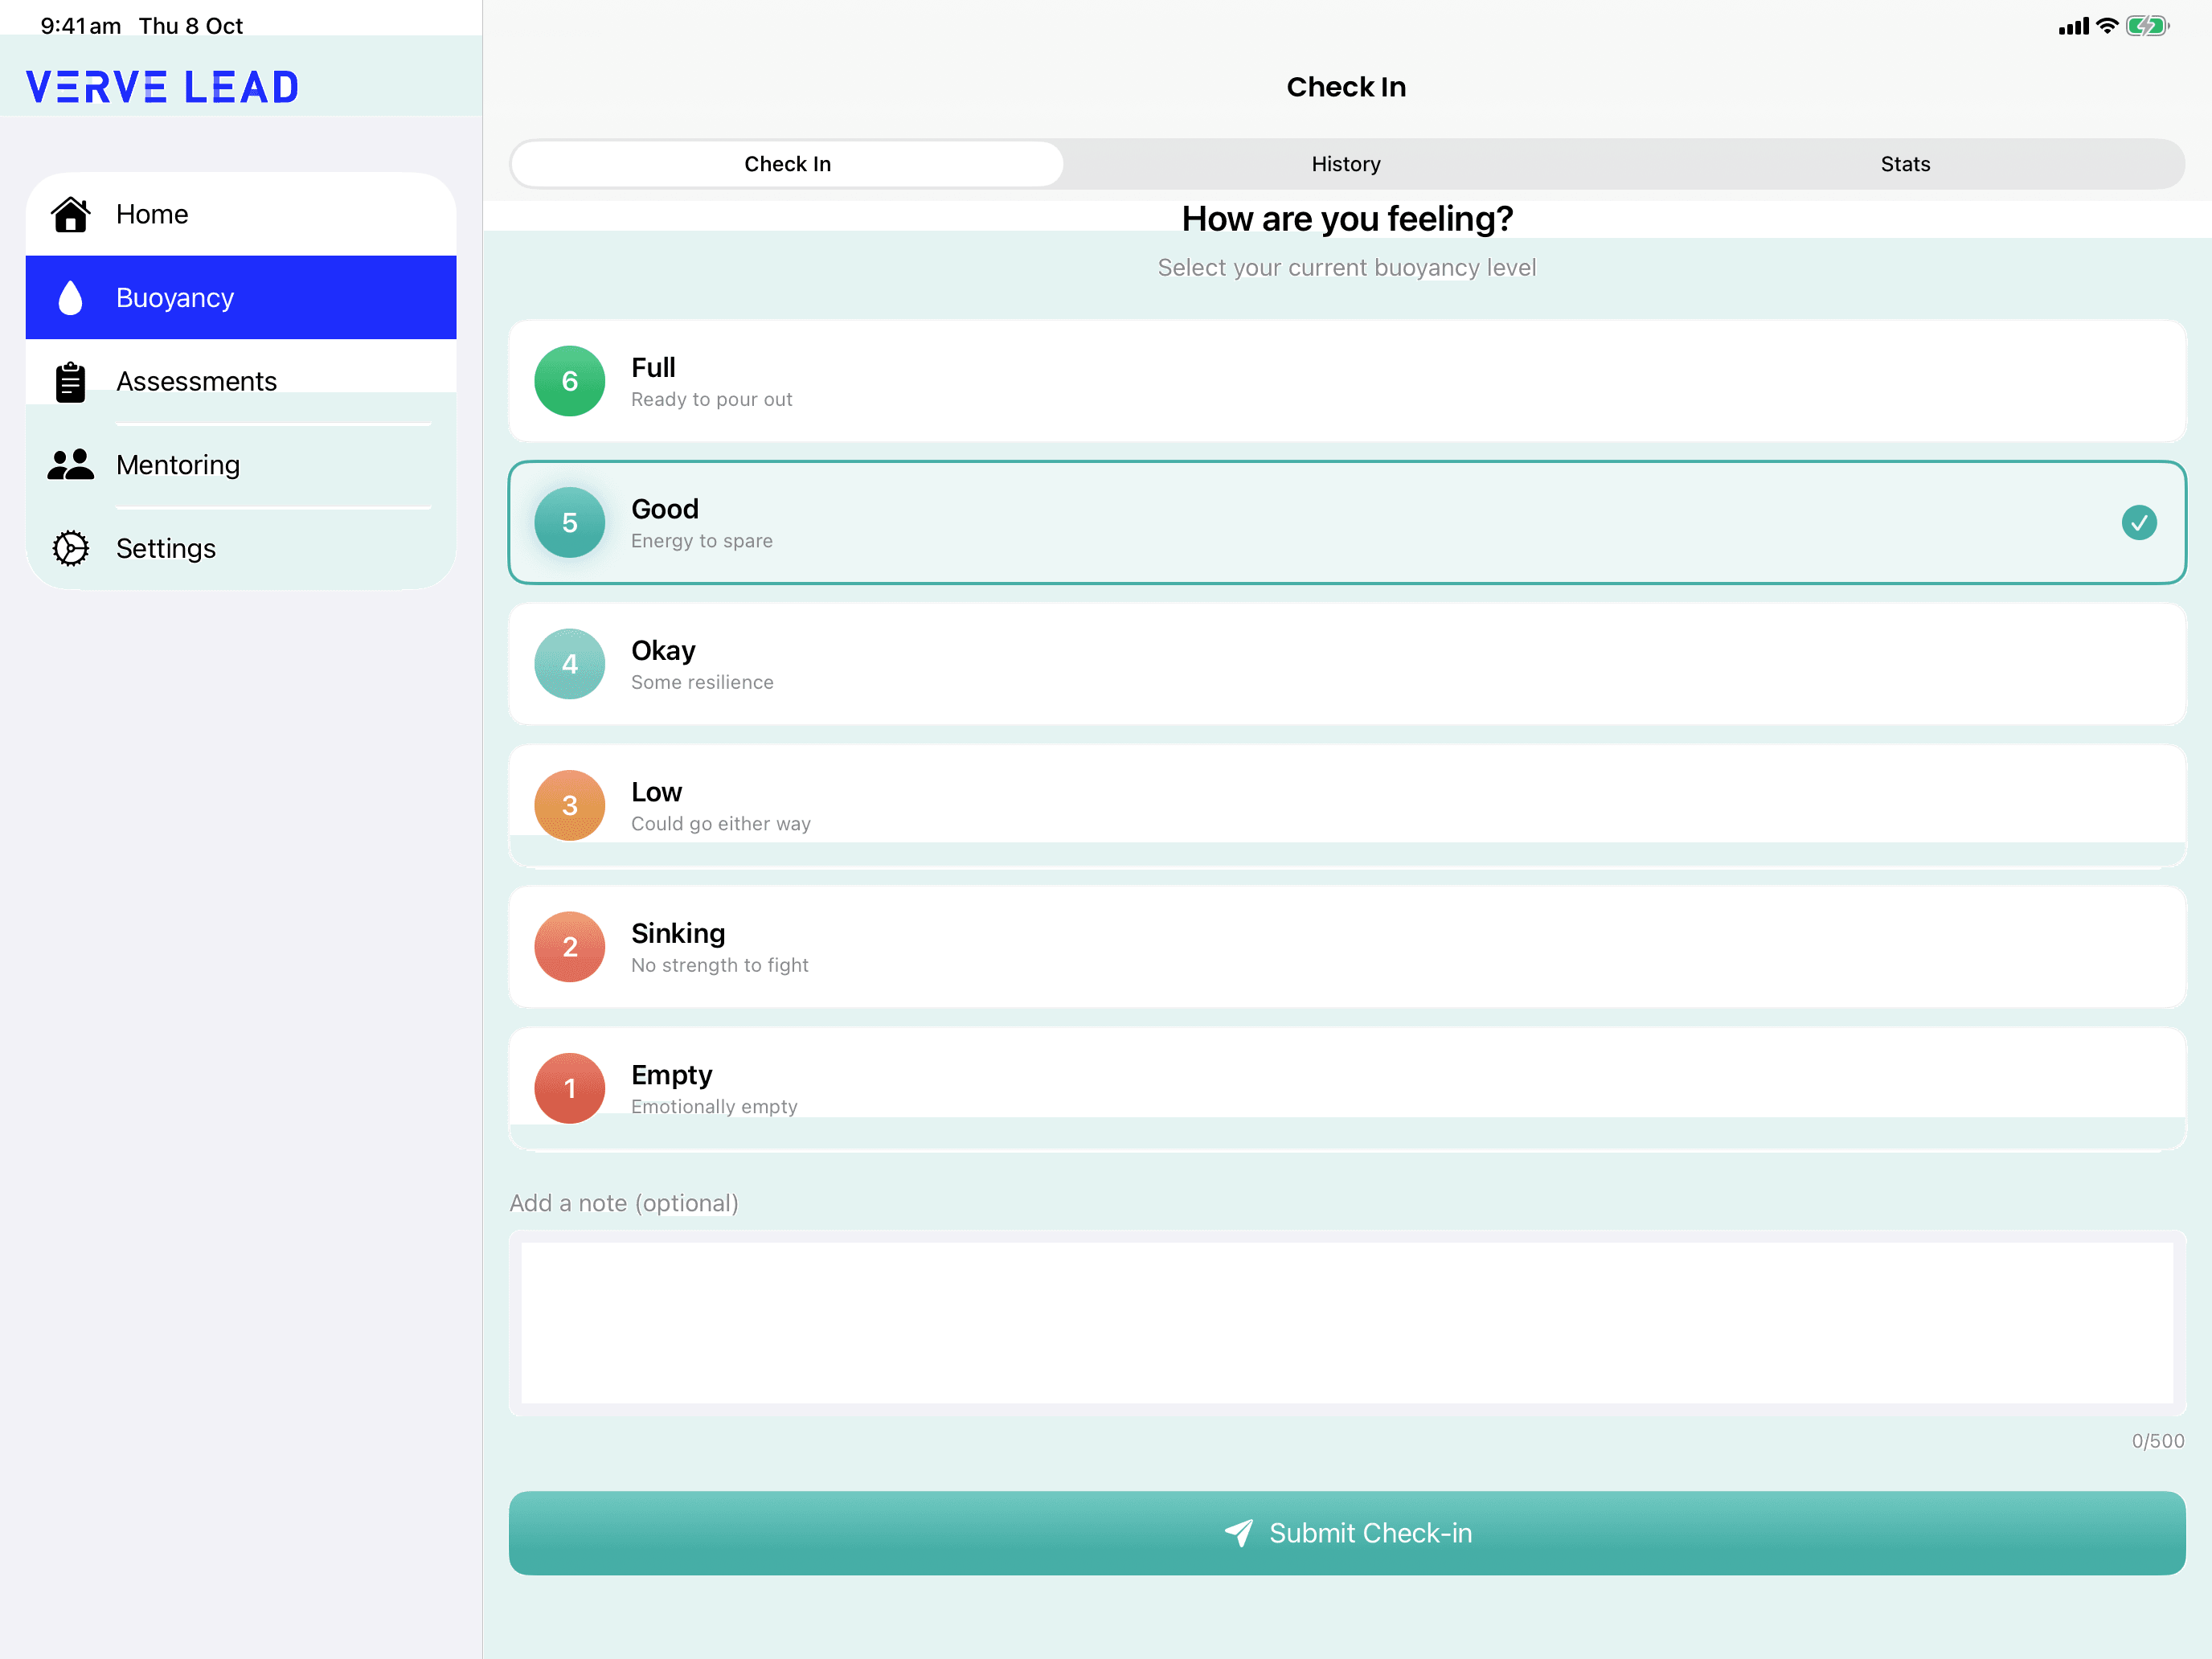Click the 'How are you feeling?' heading

click(1347, 219)
